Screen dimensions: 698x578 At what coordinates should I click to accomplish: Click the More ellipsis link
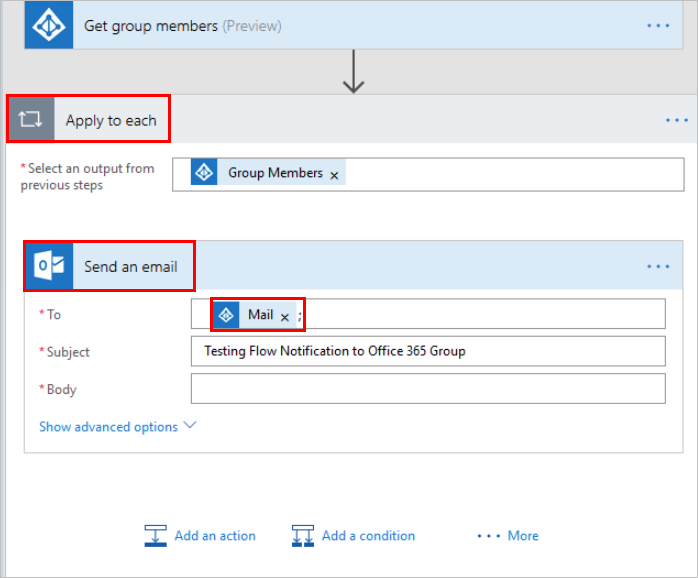pos(508,536)
